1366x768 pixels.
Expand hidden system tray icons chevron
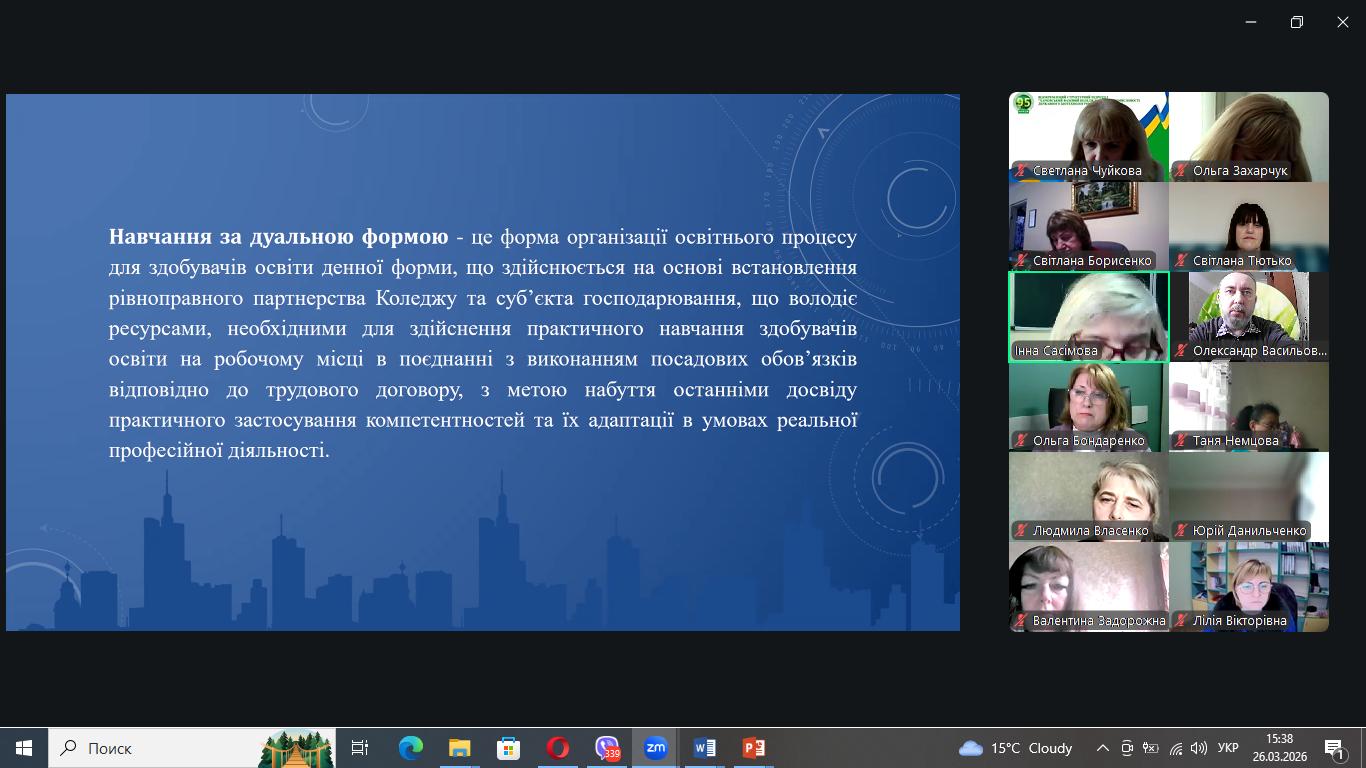1102,748
